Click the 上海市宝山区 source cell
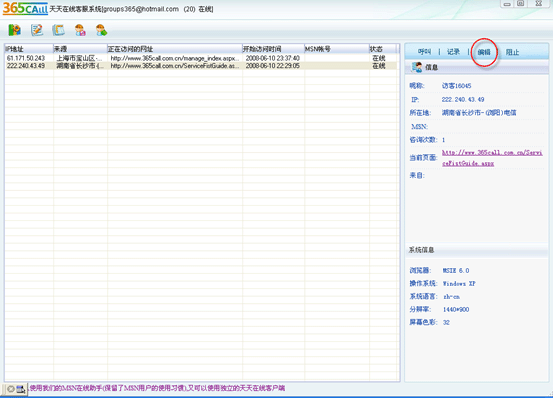553x398 pixels. pyautogui.click(x=79, y=58)
